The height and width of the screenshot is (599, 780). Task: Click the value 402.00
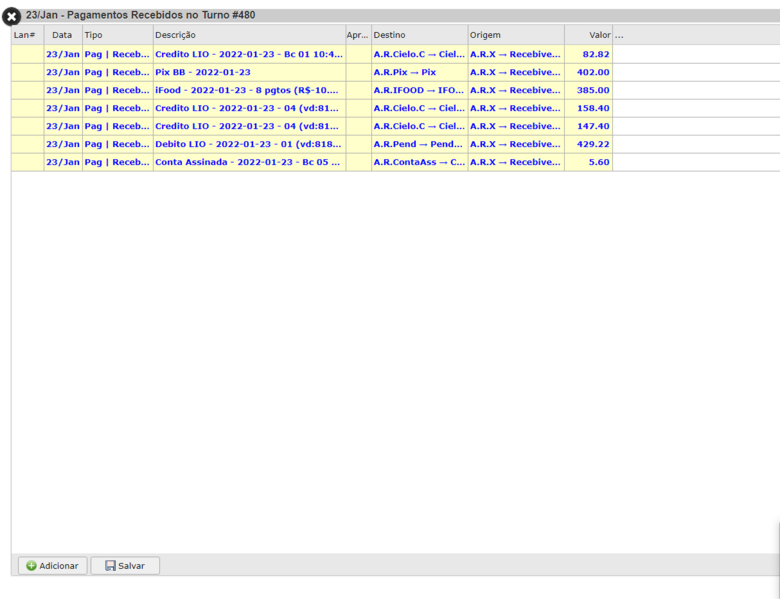(588, 72)
